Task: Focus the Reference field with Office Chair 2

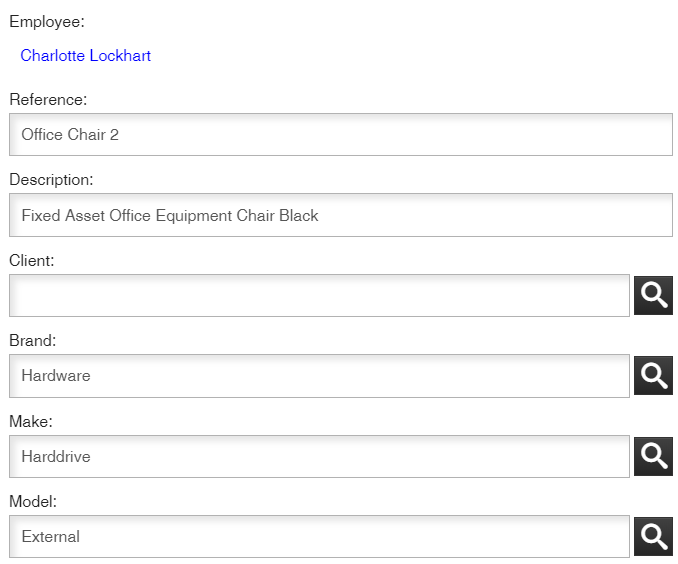Action: tap(340, 135)
